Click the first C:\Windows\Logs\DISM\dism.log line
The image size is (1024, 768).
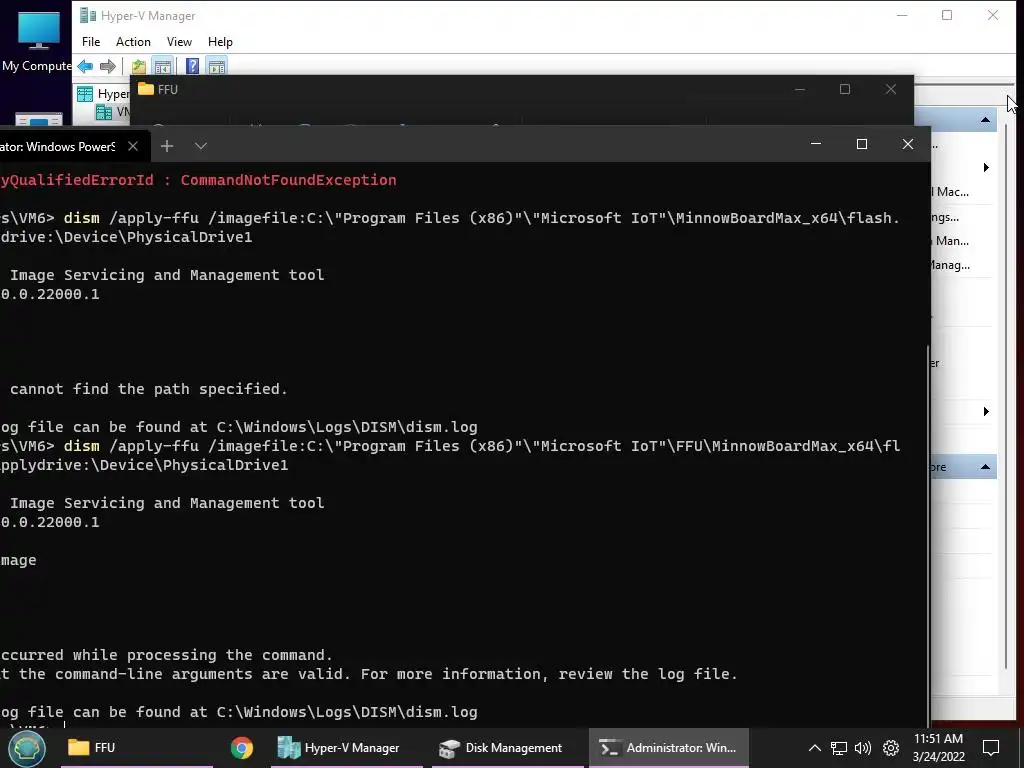239,427
